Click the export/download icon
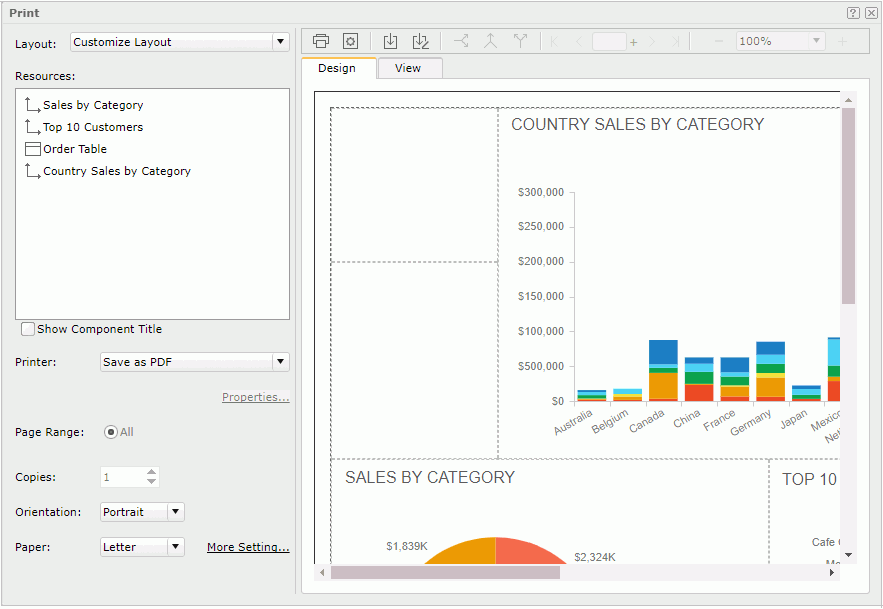This screenshot has height=609, width=883. [x=390, y=41]
